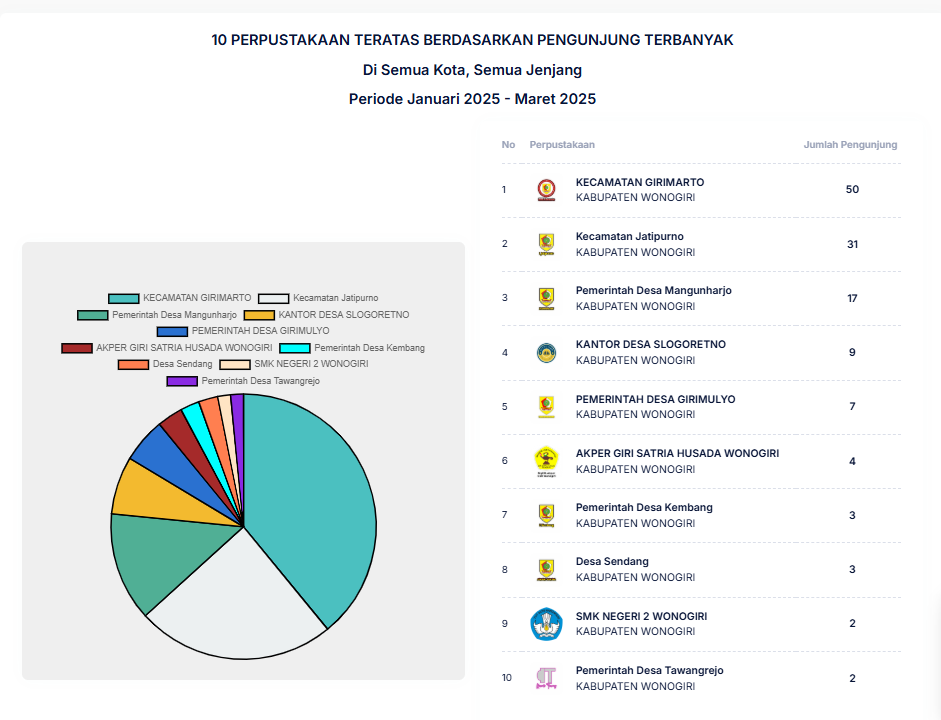Click the Pemerintah Desa Tawangrejo logo
Screen dimensions: 941x720
pos(546,678)
